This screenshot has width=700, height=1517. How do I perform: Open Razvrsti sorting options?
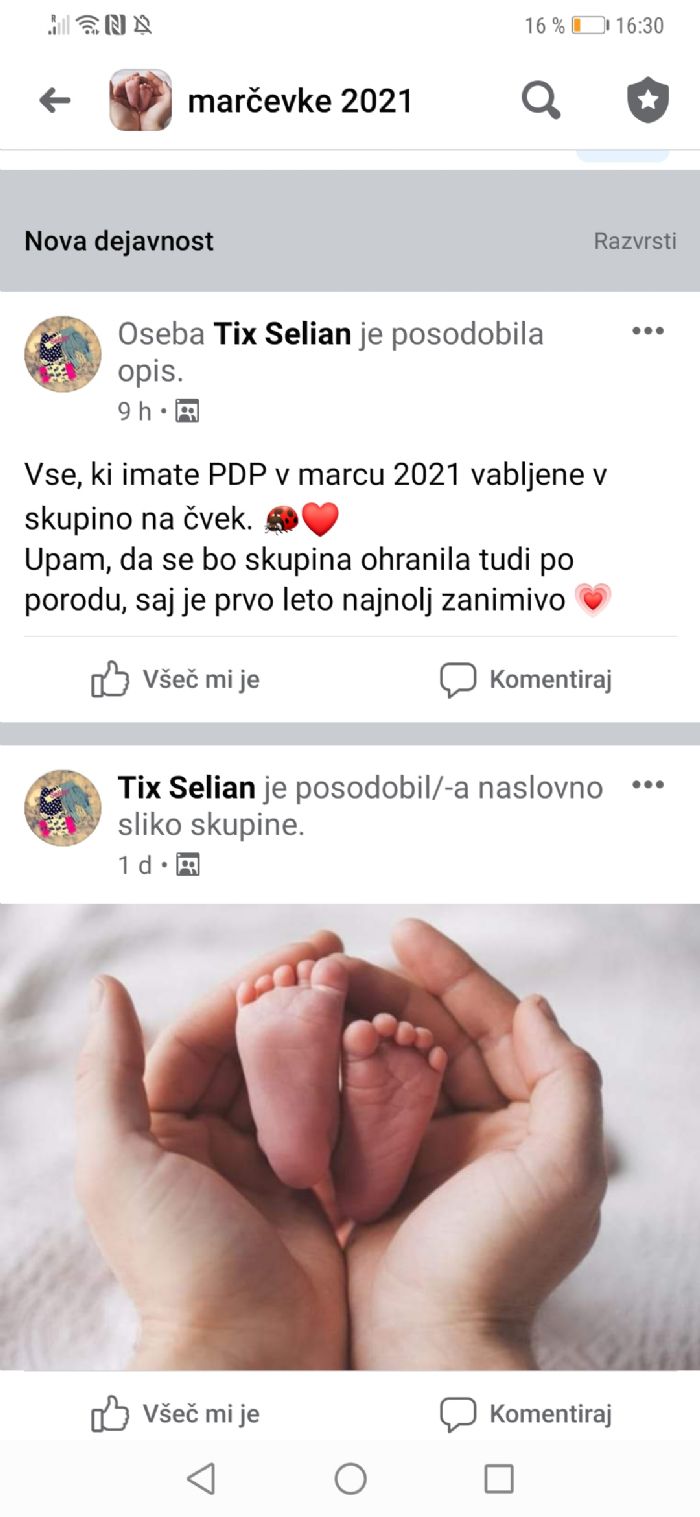pos(635,241)
